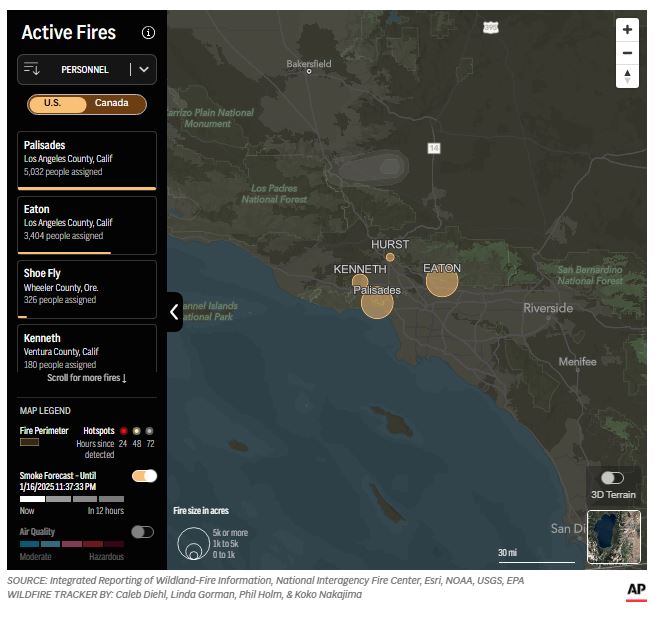The height and width of the screenshot is (618, 655).
Task: Collapse the sidebar with the left chevron
Action: pos(174,312)
